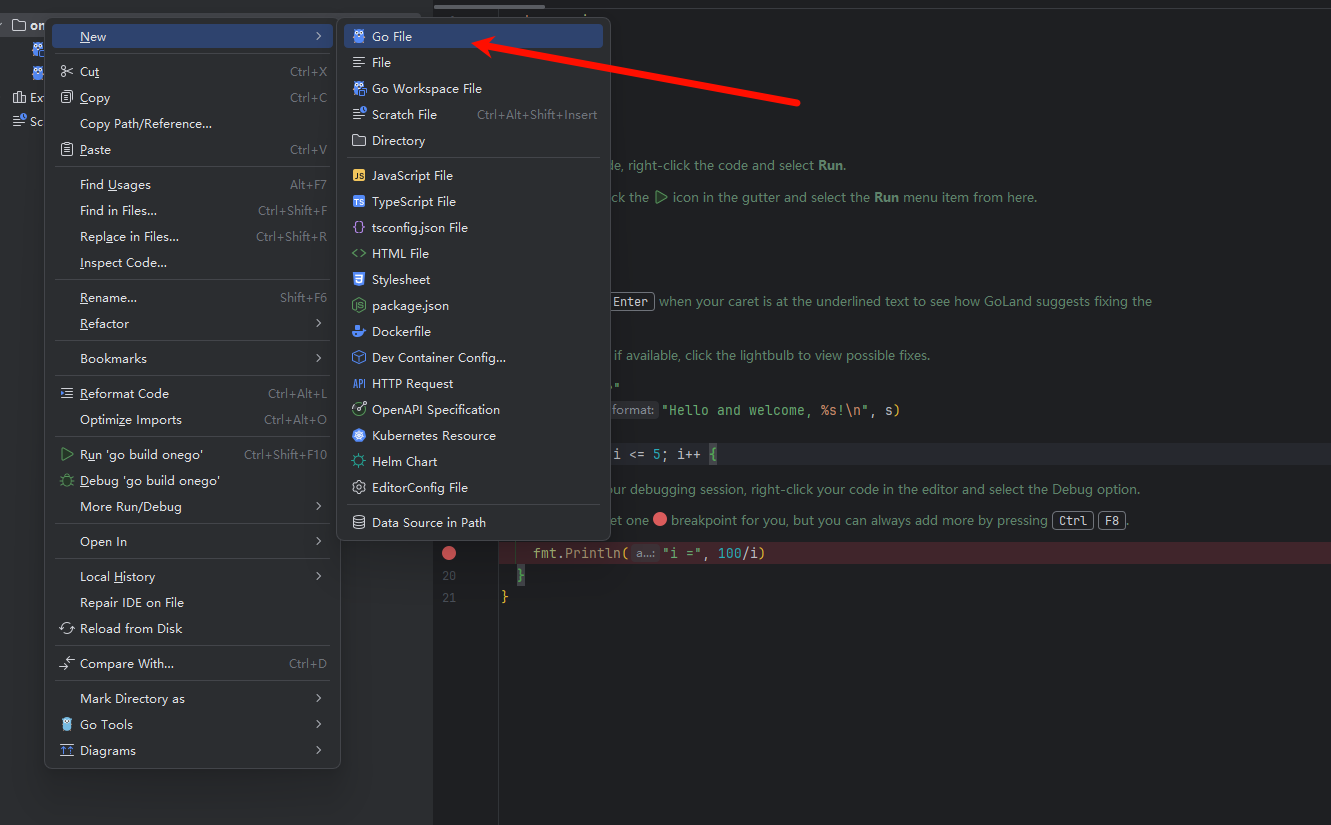1331x825 pixels.
Task: Select Run 'go build onego' option
Action: [x=141, y=454]
